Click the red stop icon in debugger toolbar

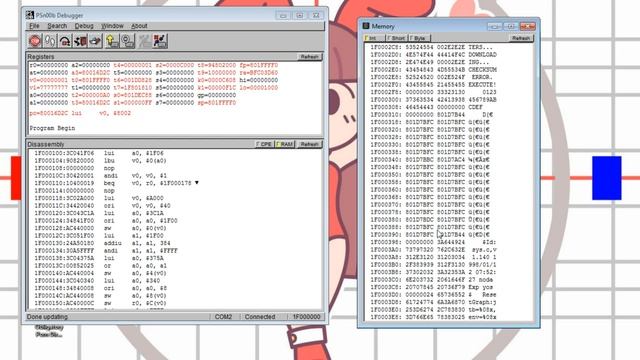pyautogui.click(x=35, y=41)
